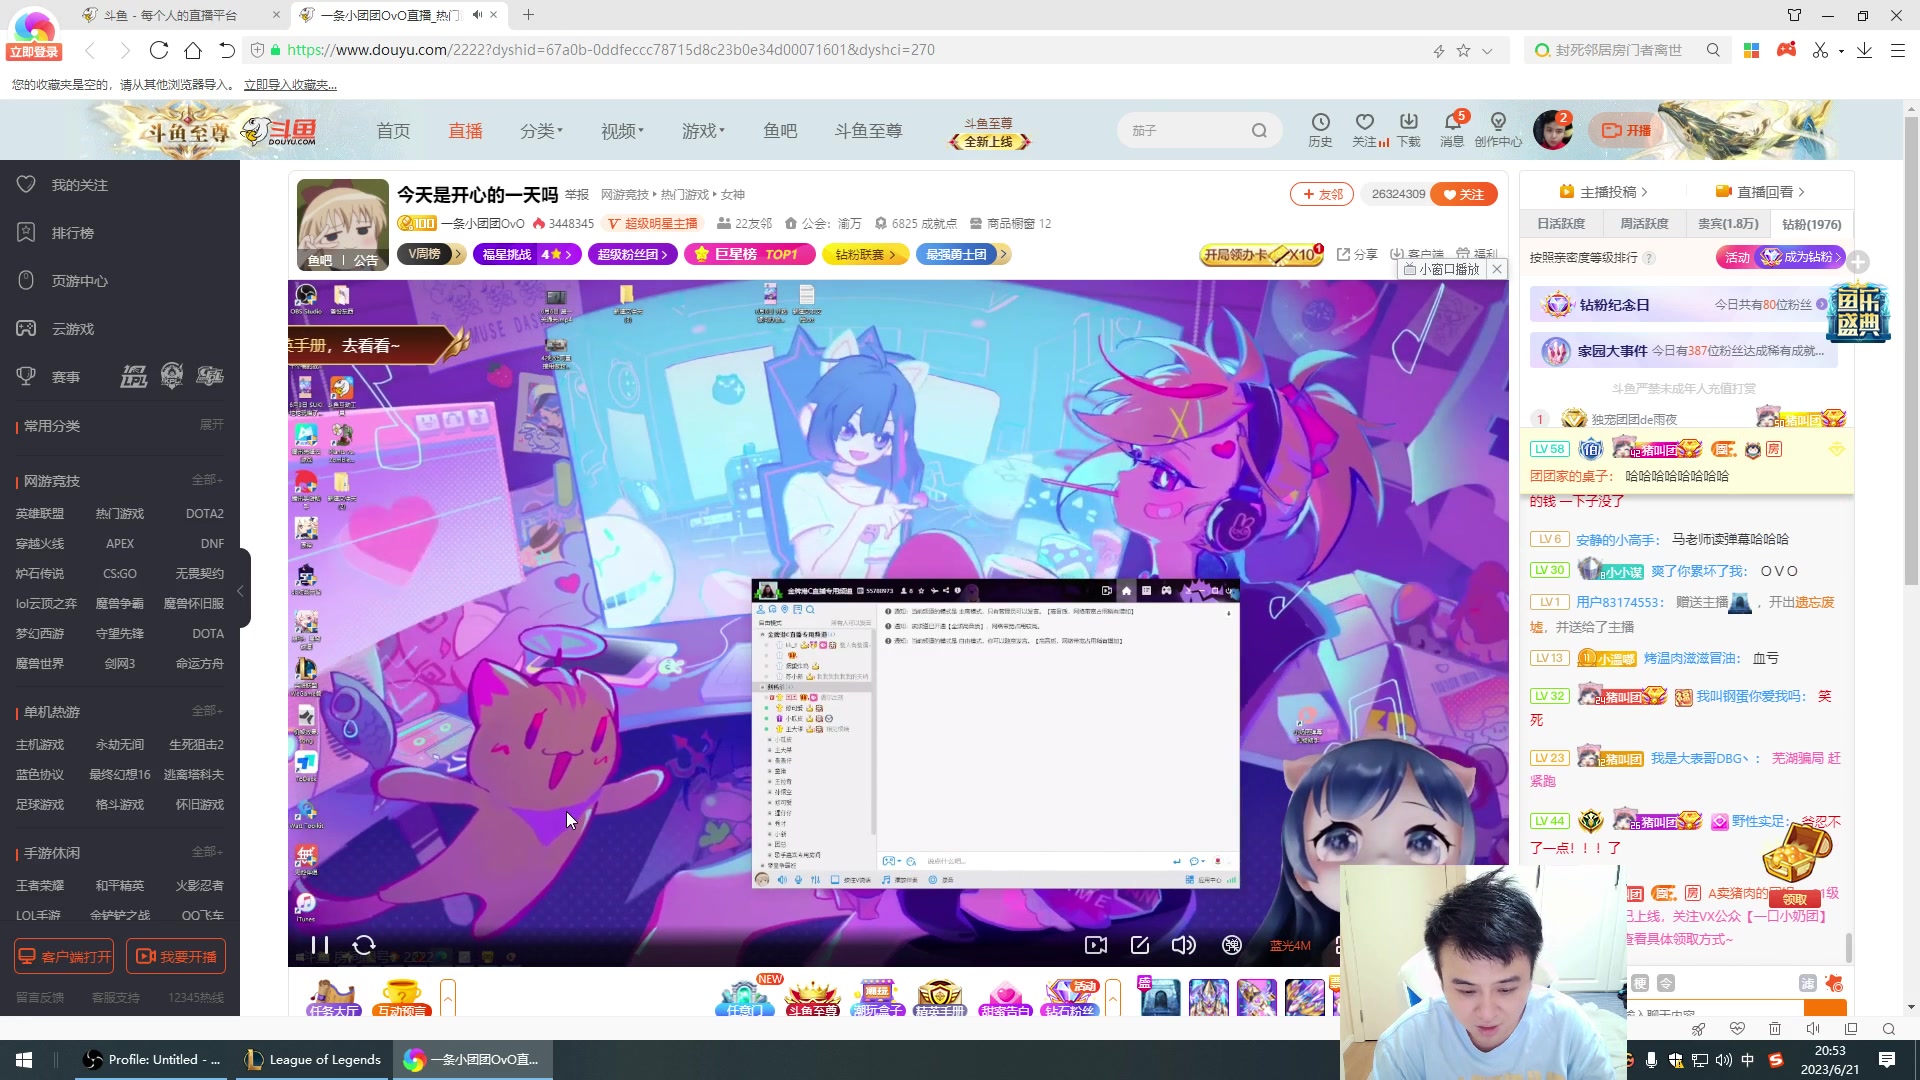Collapse the left sidebar with edge arrow

(x=241, y=589)
